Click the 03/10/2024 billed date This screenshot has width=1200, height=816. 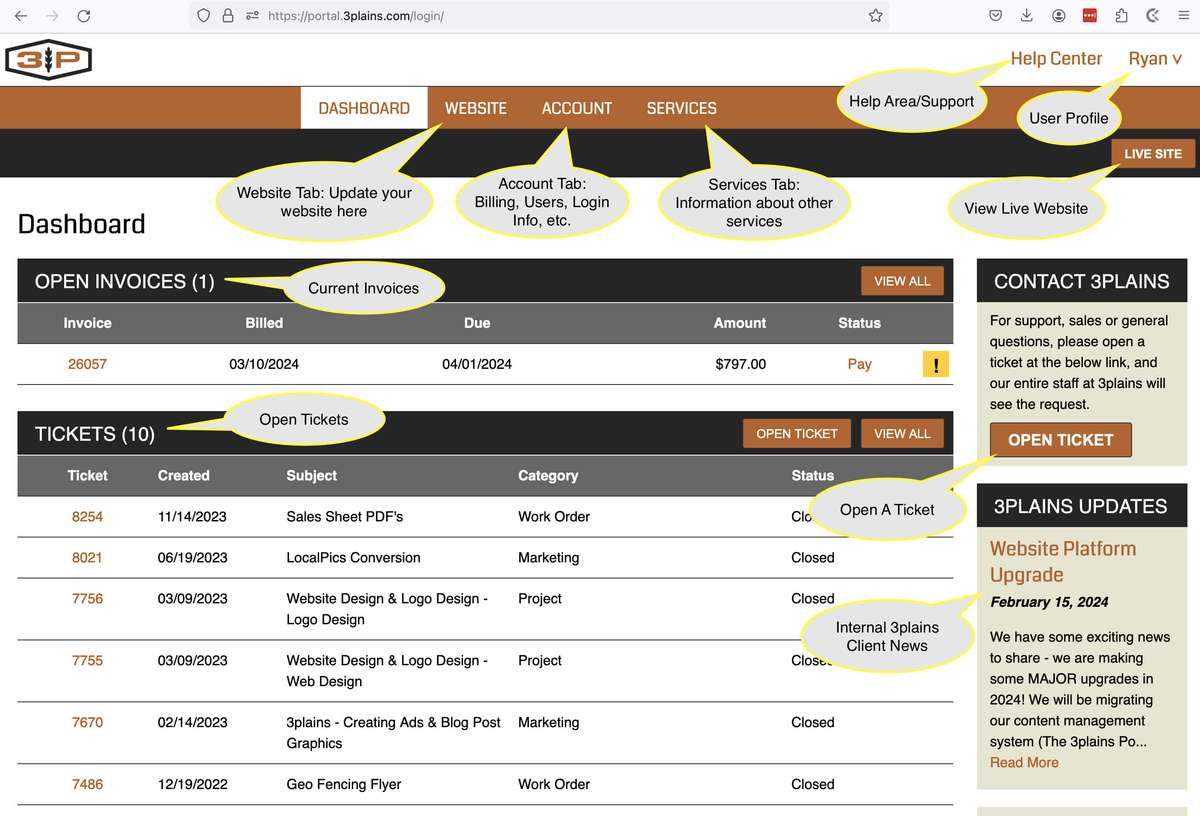(264, 364)
